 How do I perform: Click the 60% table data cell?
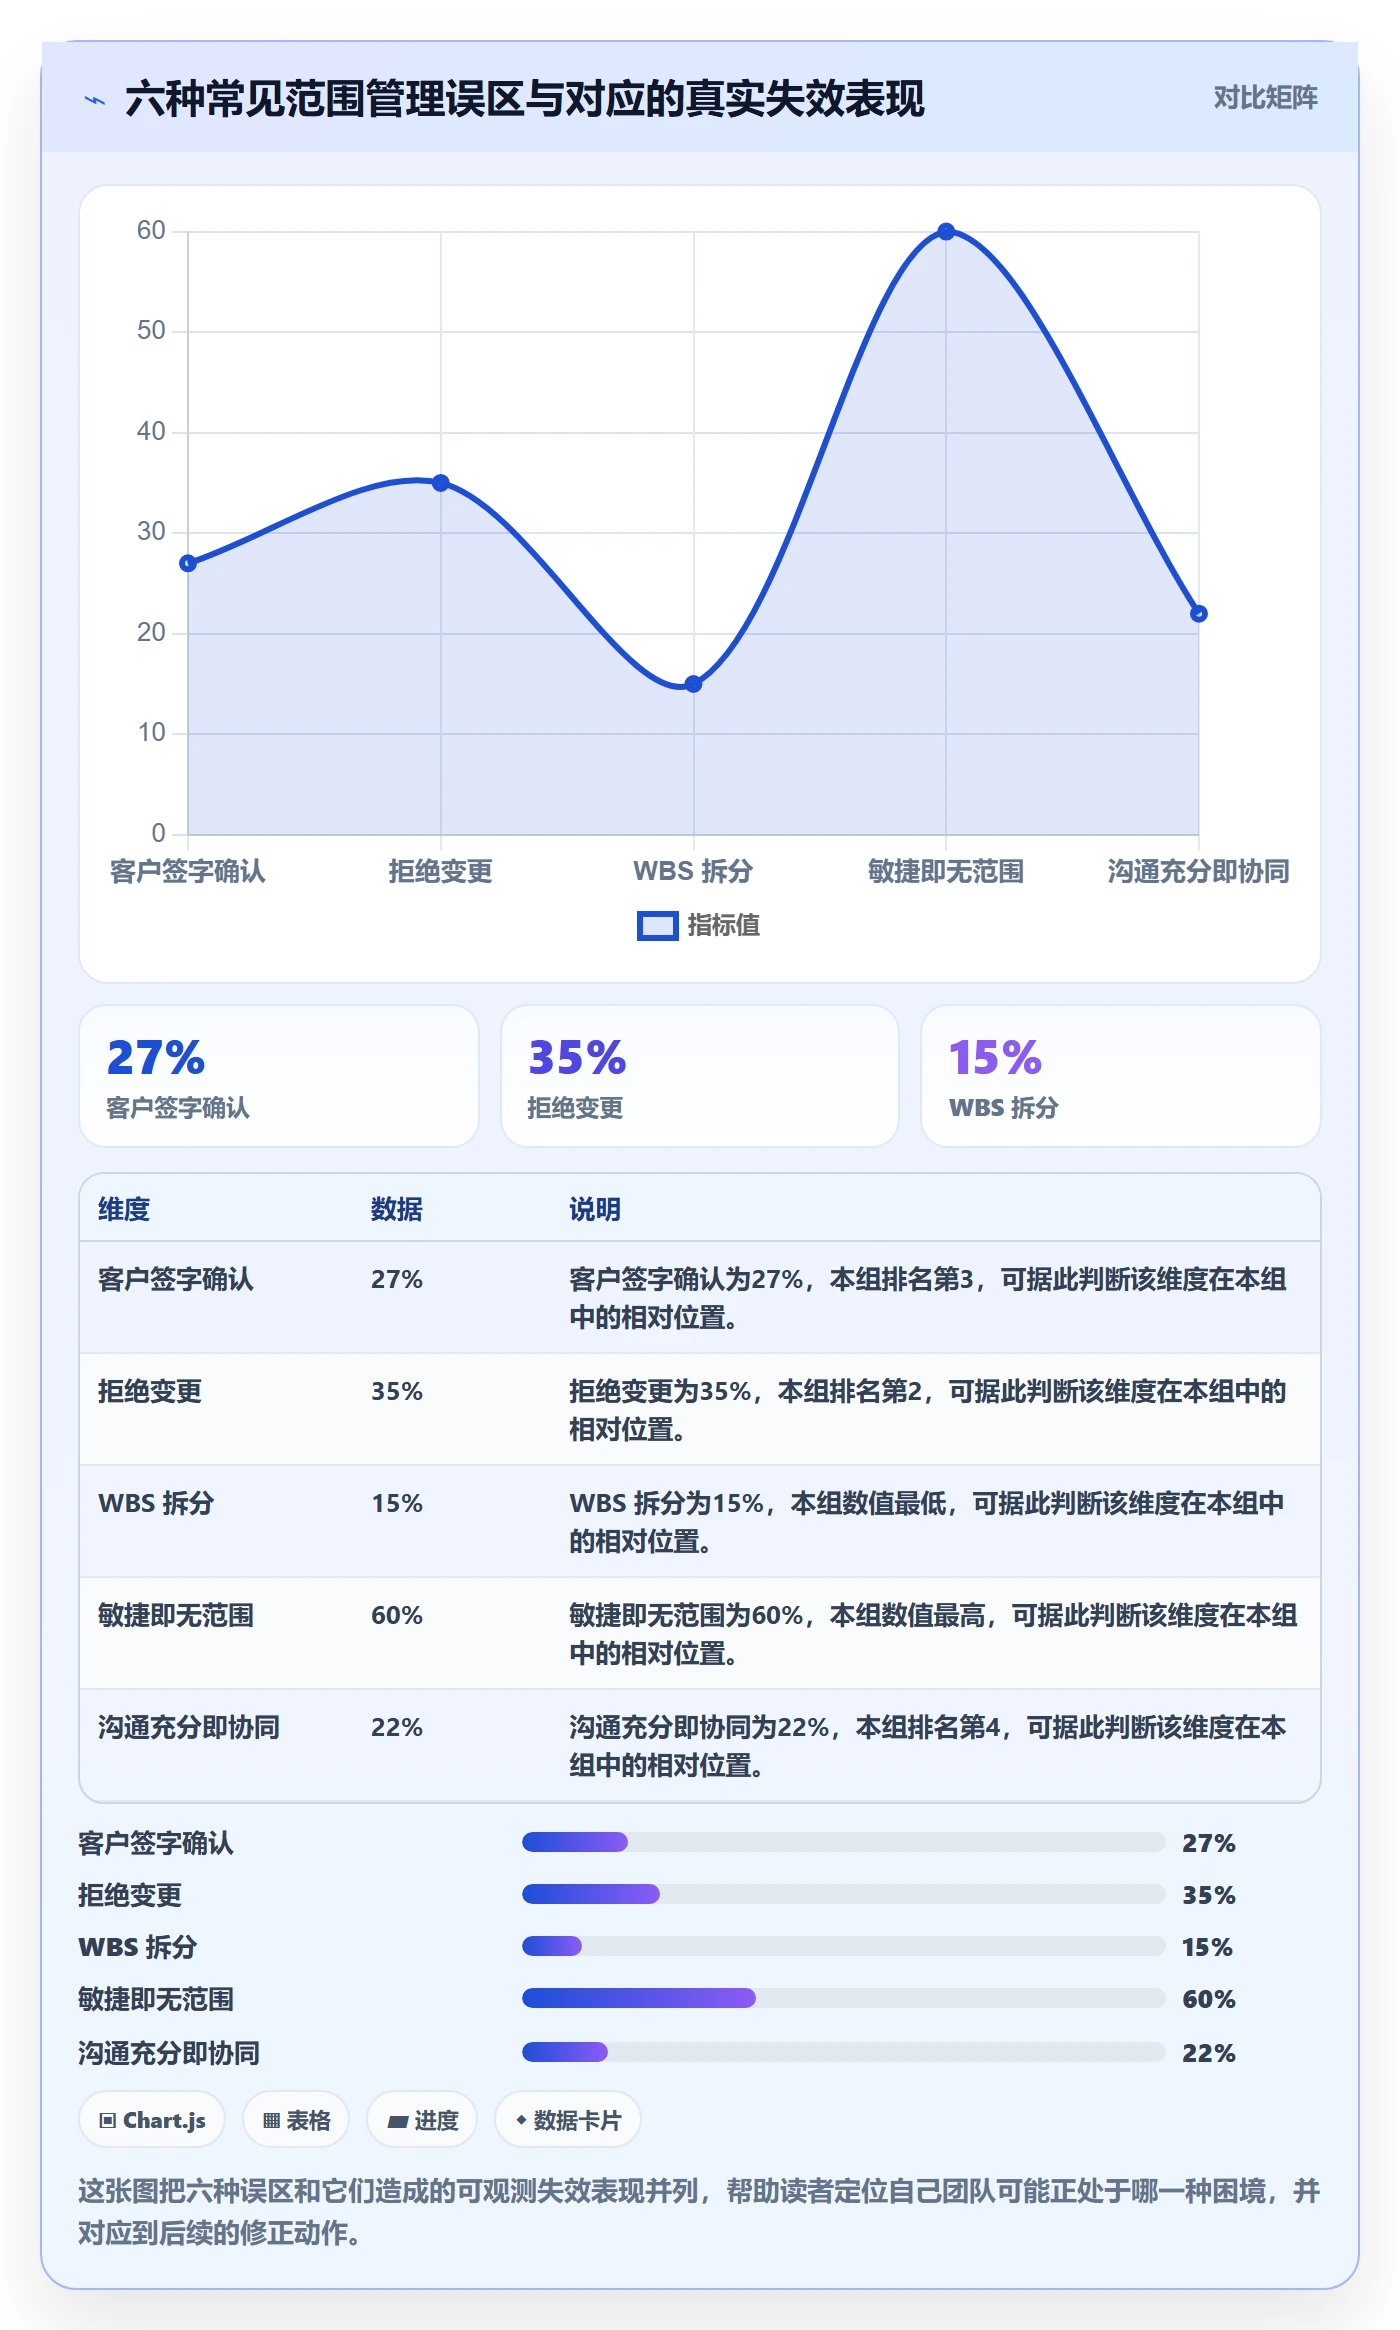click(397, 1615)
